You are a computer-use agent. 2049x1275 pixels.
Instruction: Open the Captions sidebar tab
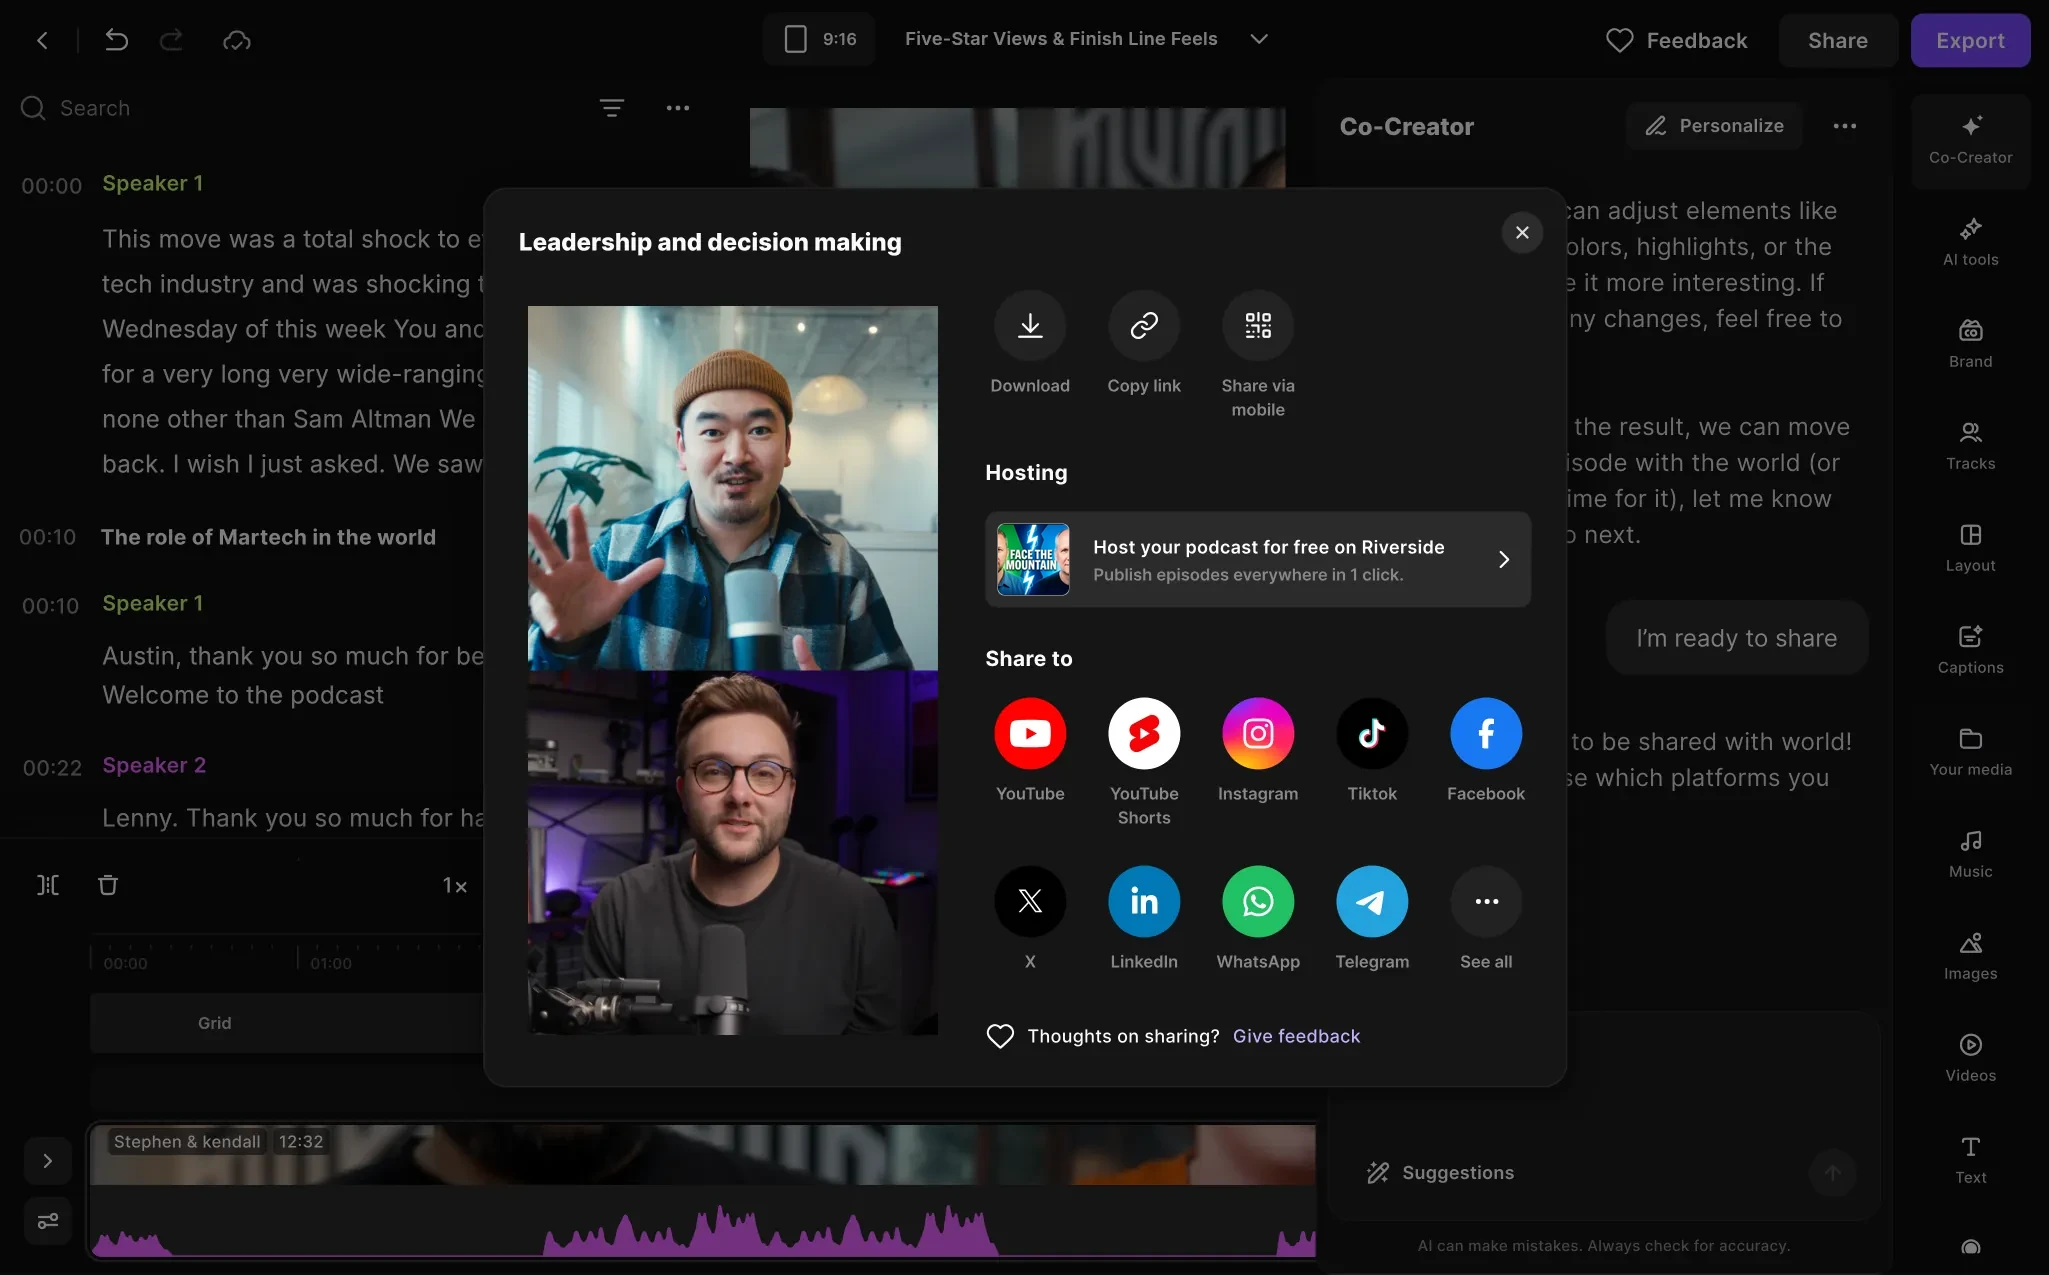click(x=1970, y=650)
